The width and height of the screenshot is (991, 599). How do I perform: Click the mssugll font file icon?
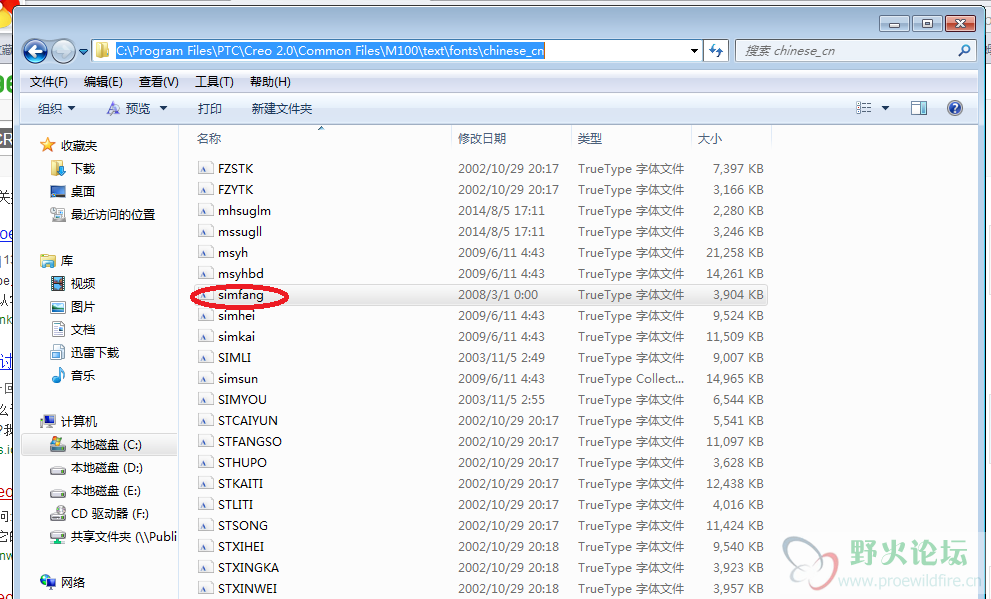[x=205, y=231]
